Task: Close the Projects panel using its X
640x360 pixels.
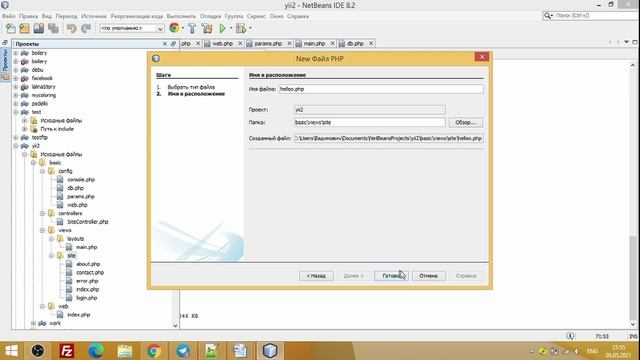Action: [164, 44]
